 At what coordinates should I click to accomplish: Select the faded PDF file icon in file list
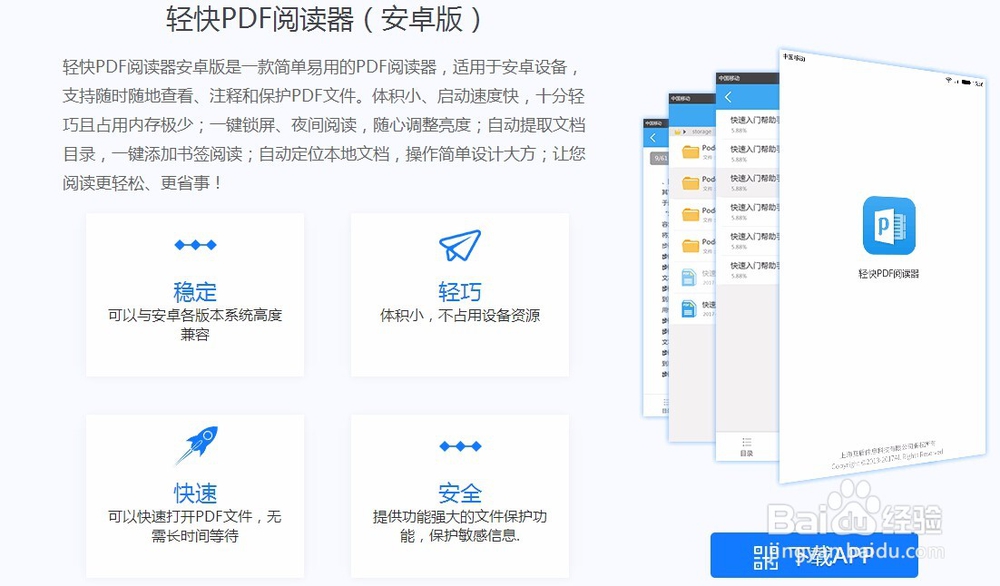(x=689, y=277)
